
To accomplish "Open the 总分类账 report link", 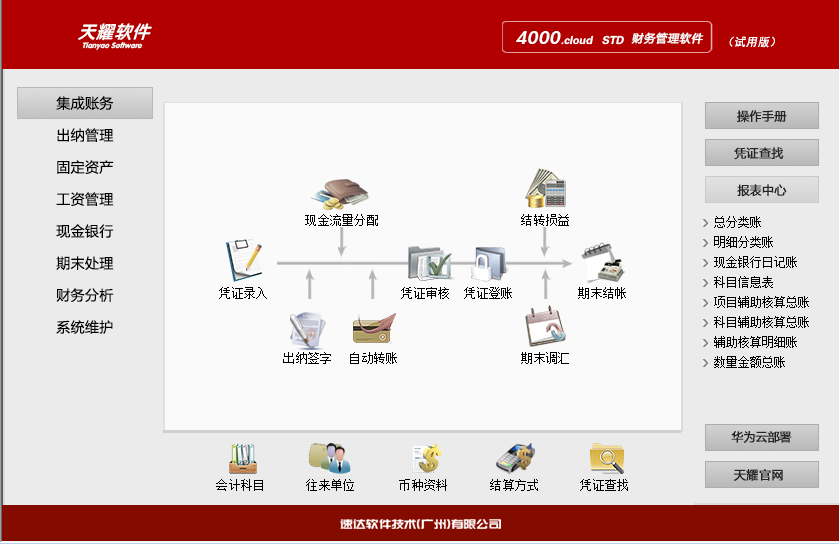I will coord(737,222).
